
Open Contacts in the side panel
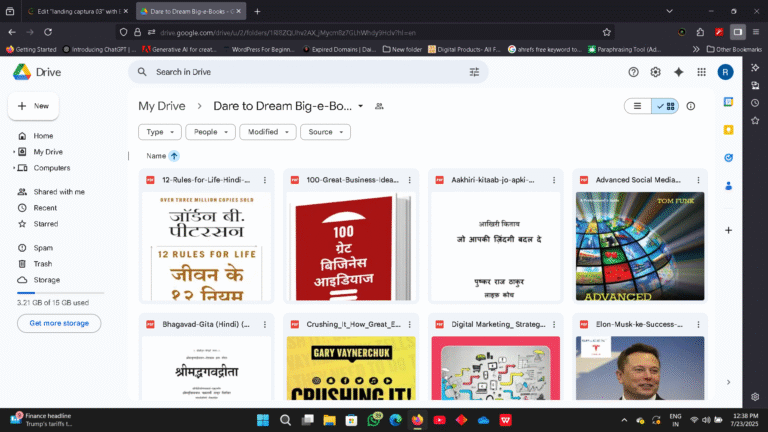tap(728, 186)
